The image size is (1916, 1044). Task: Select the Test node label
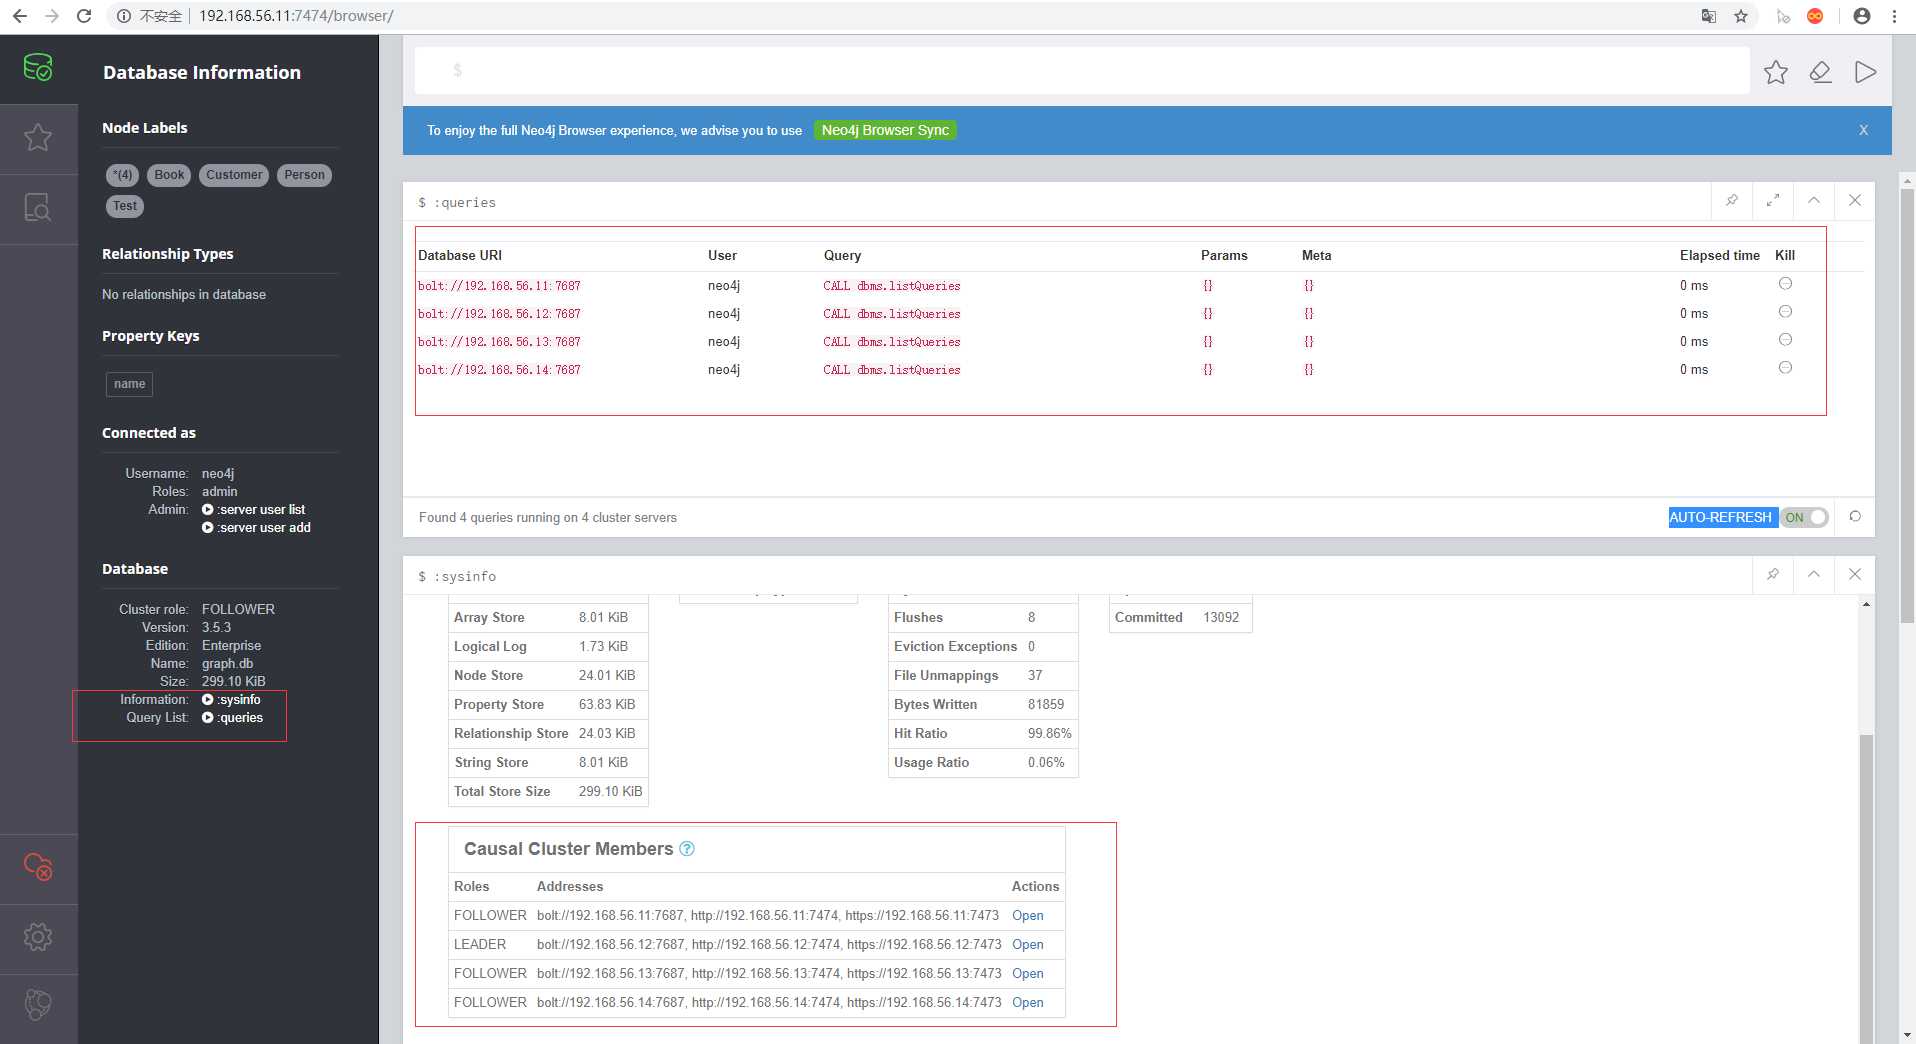125,206
